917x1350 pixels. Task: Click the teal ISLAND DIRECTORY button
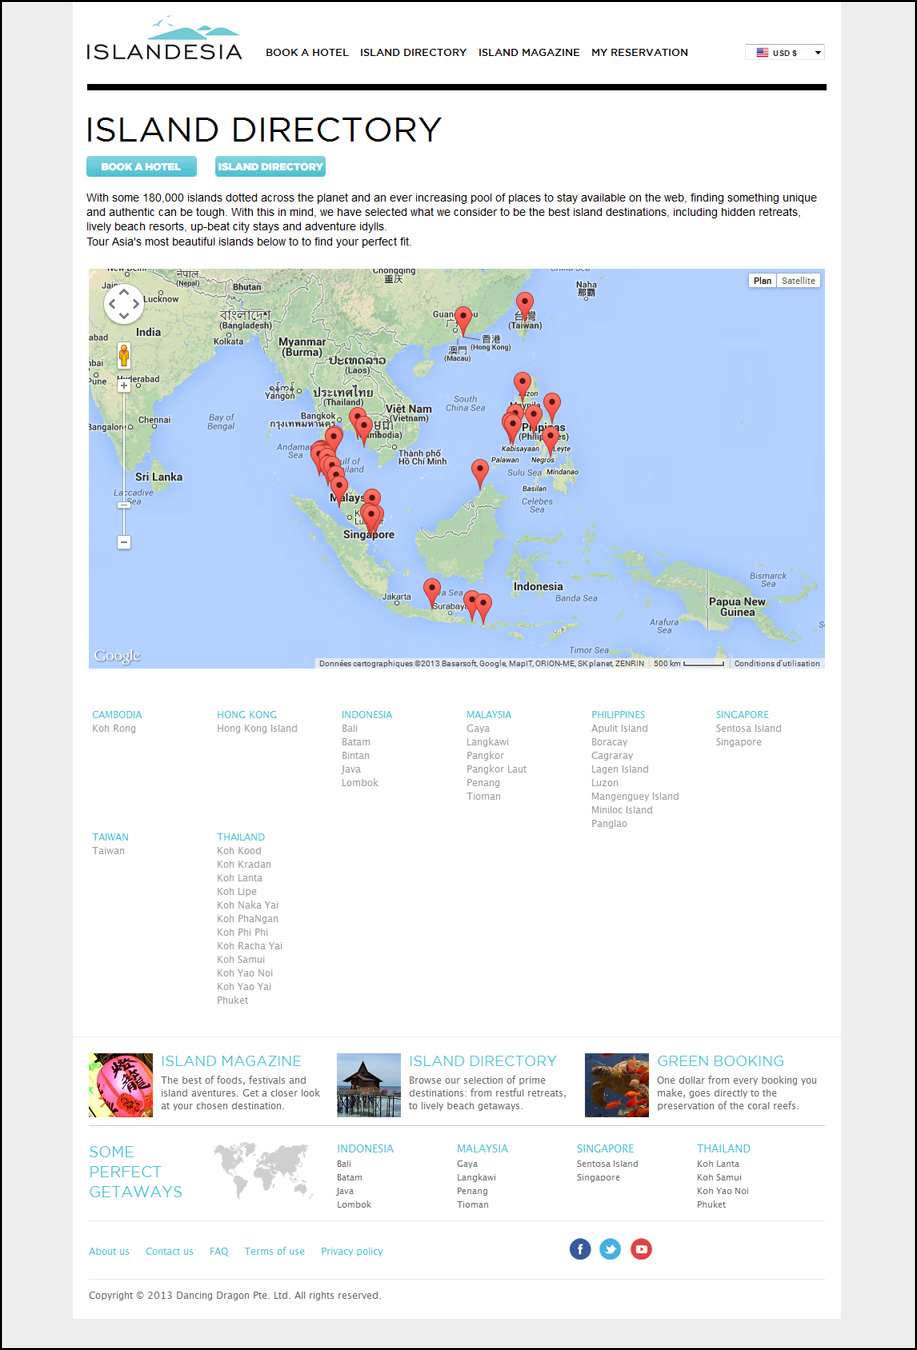coord(270,167)
